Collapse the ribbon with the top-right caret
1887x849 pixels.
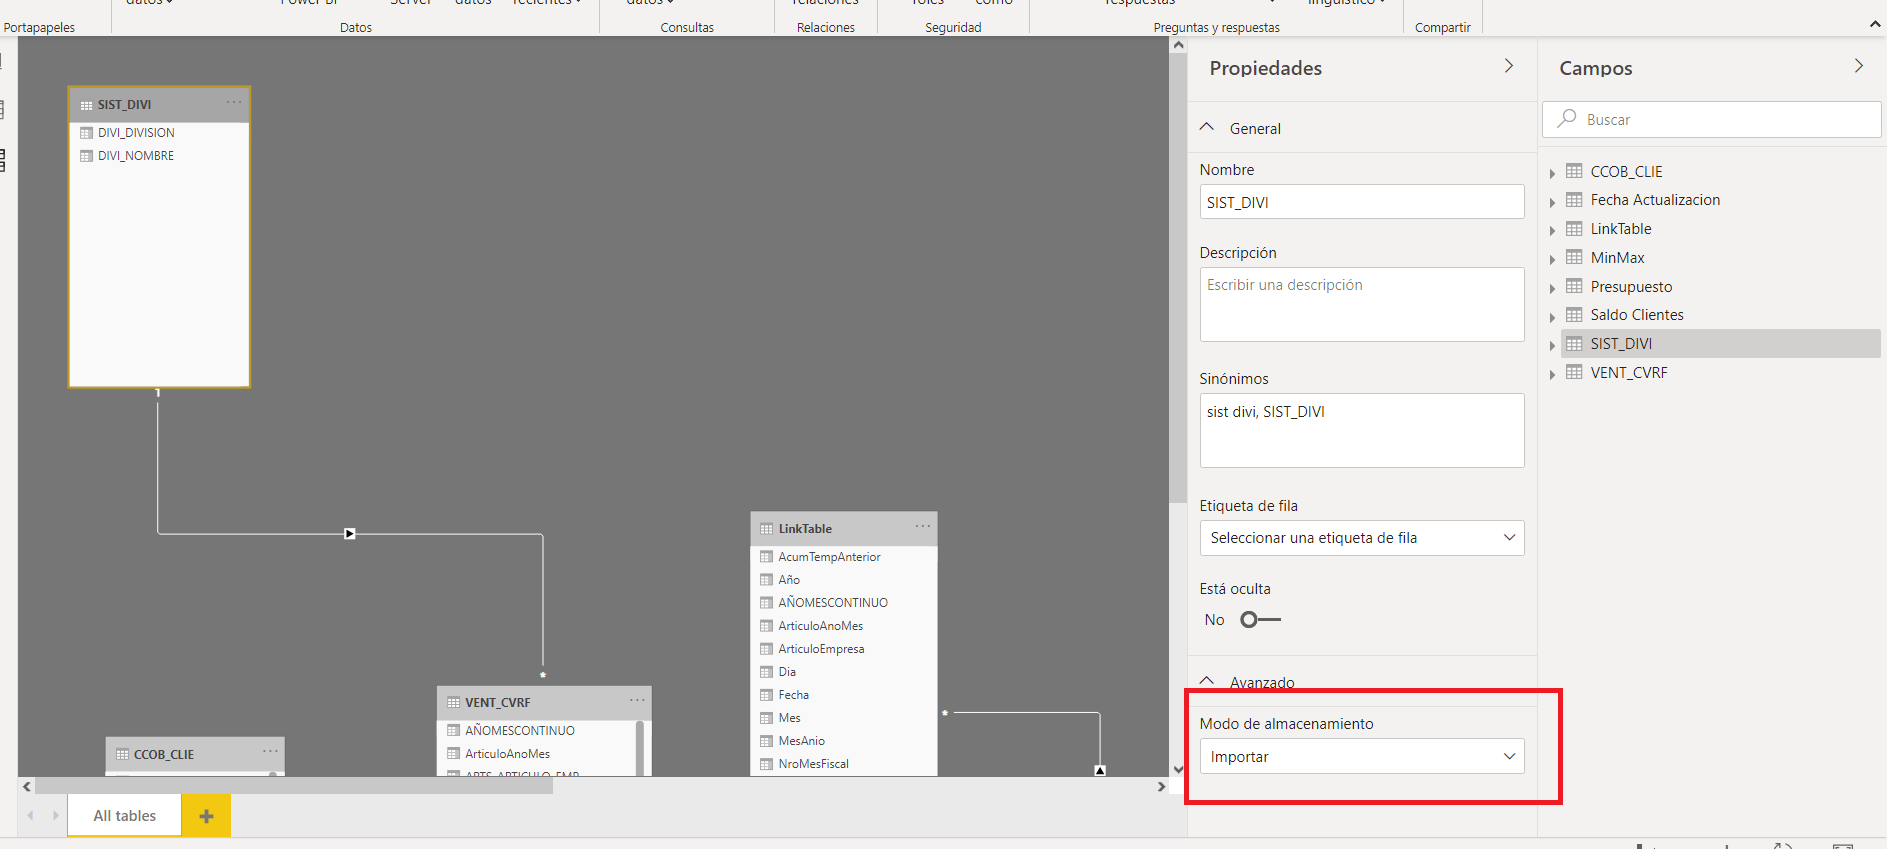(x=1875, y=24)
